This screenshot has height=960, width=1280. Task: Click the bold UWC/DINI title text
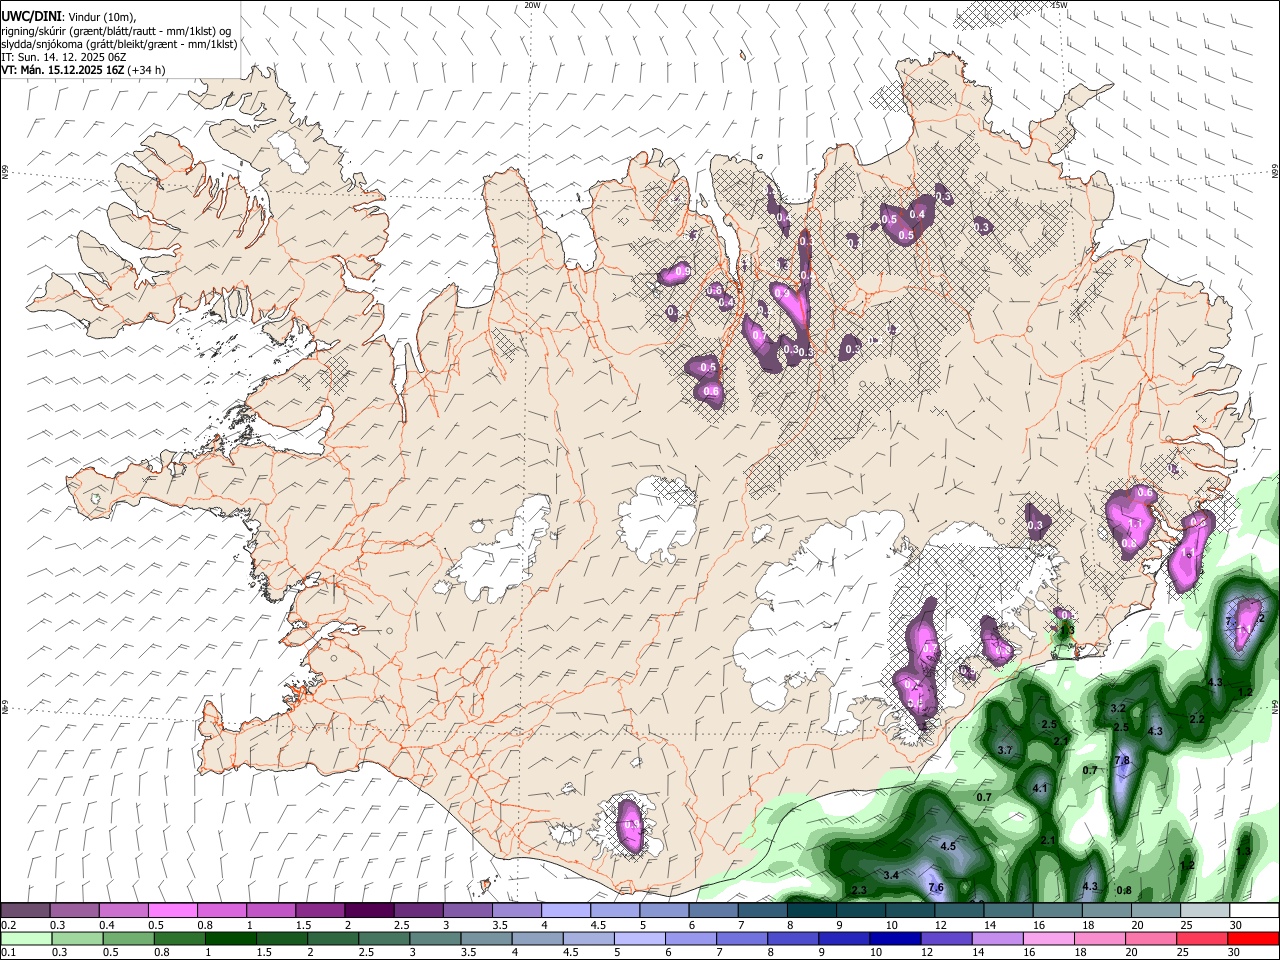click(30, 16)
